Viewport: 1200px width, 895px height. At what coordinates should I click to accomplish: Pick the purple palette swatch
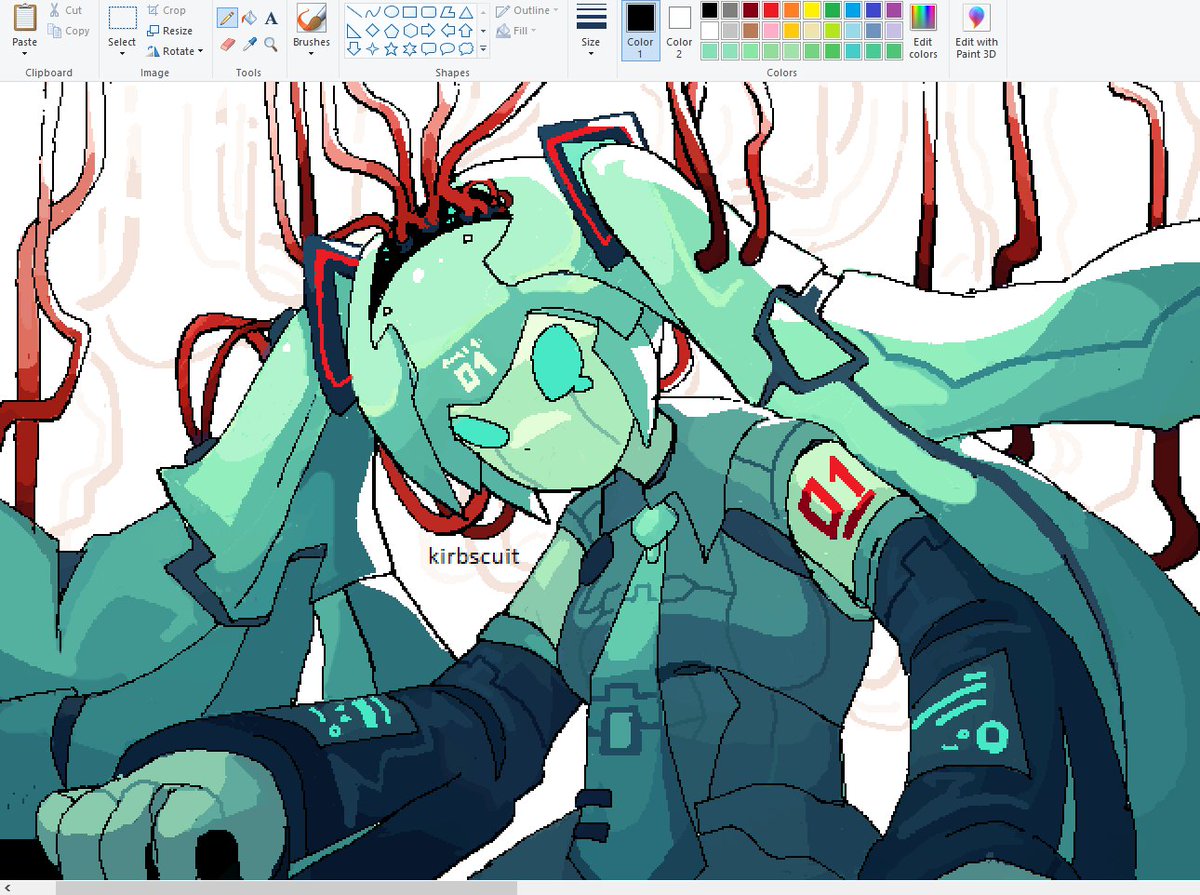[x=894, y=10]
